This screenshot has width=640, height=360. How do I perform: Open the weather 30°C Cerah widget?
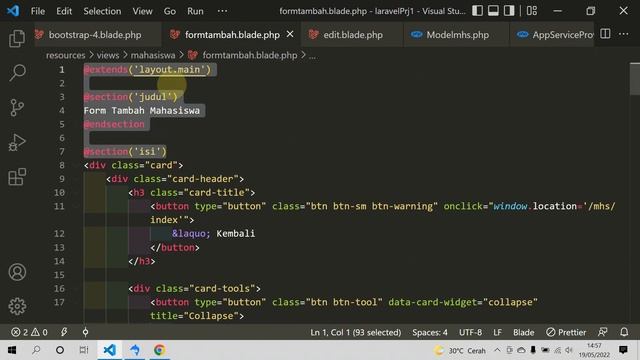(x=460, y=350)
